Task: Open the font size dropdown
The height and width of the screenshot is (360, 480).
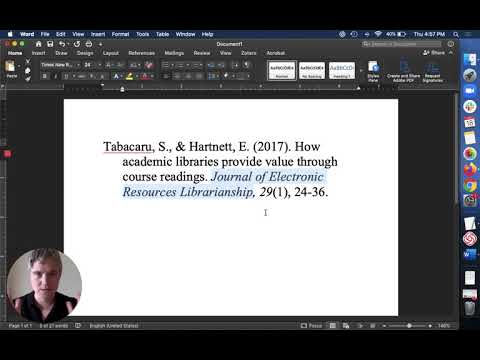Action: (x=100, y=65)
